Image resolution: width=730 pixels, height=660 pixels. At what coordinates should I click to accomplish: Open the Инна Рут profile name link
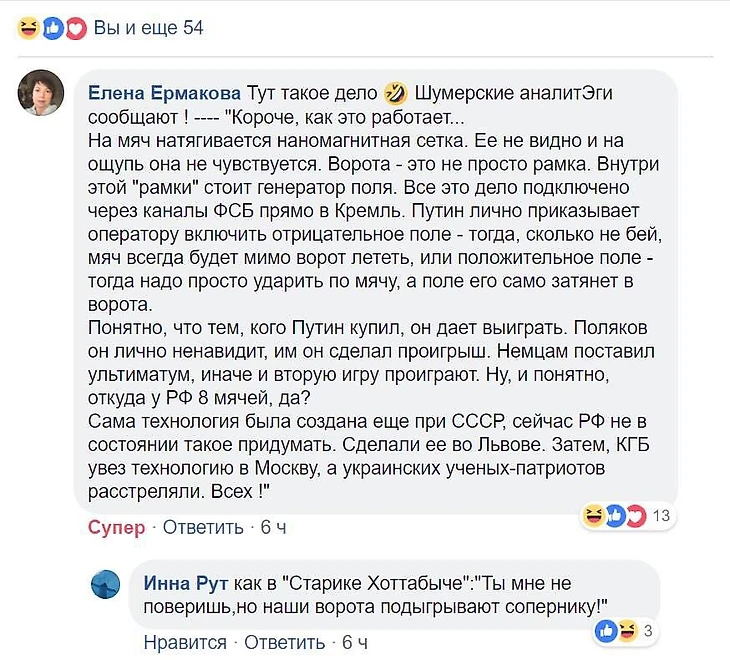click(184, 582)
